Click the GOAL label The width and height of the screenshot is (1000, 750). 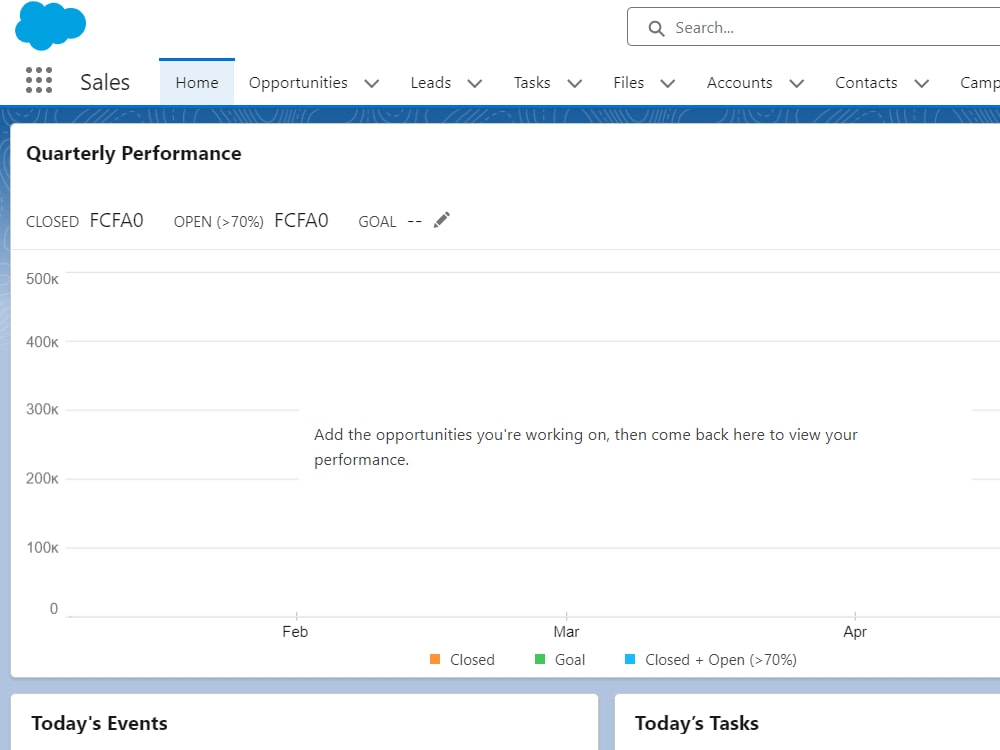pyautogui.click(x=377, y=222)
